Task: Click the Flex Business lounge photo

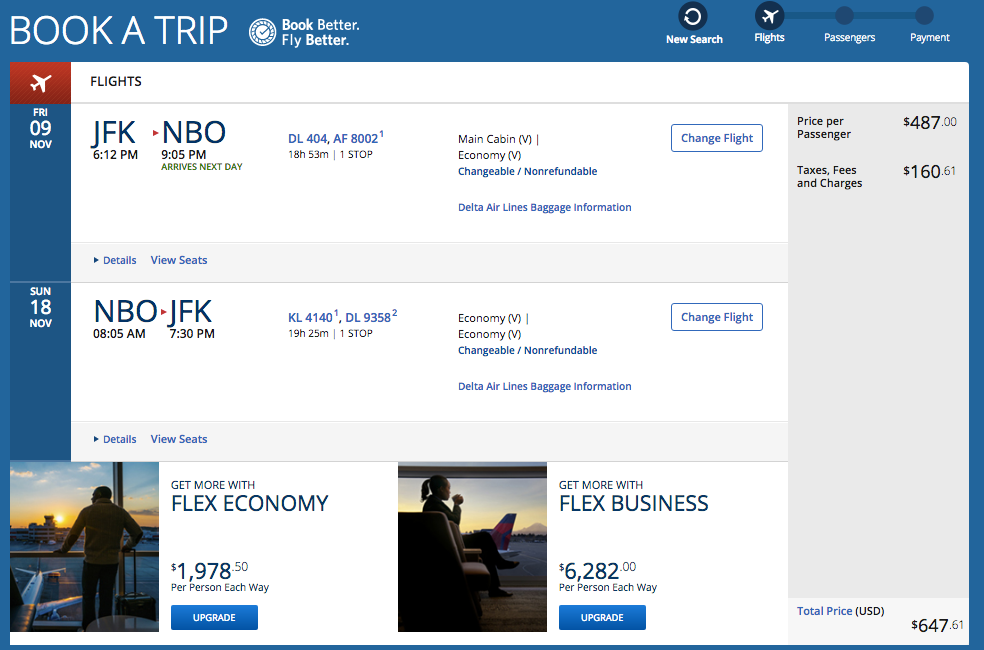Action: pos(472,546)
